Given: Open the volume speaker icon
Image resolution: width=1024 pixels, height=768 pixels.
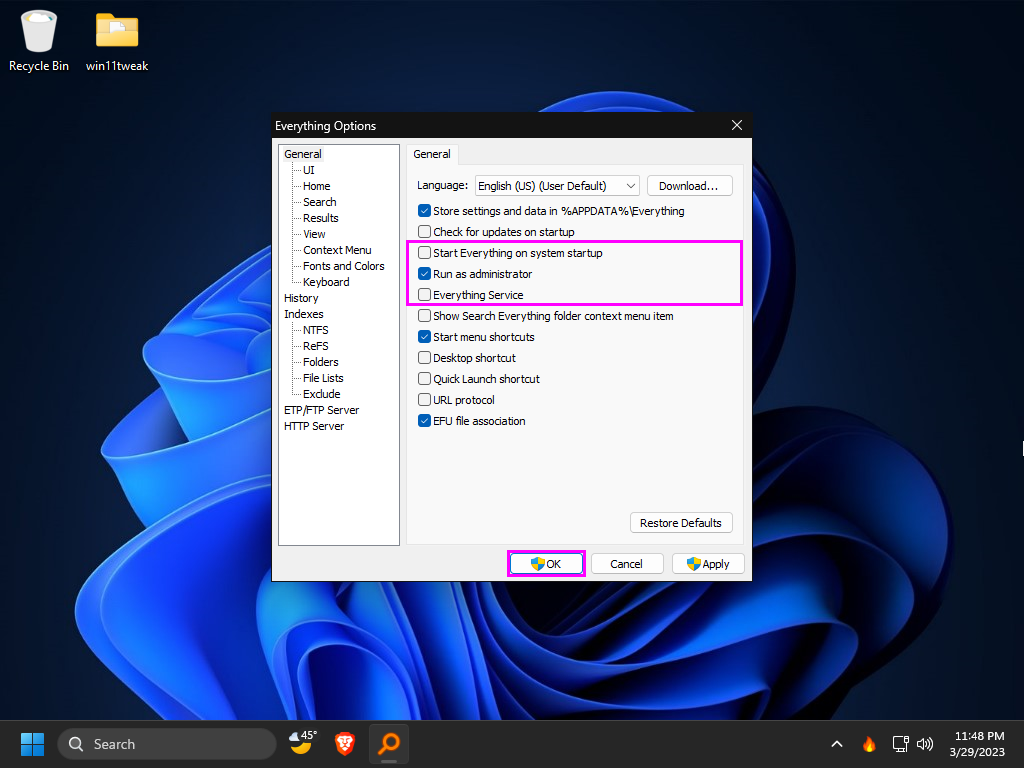Looking at the screenshot, I should 925,744.
